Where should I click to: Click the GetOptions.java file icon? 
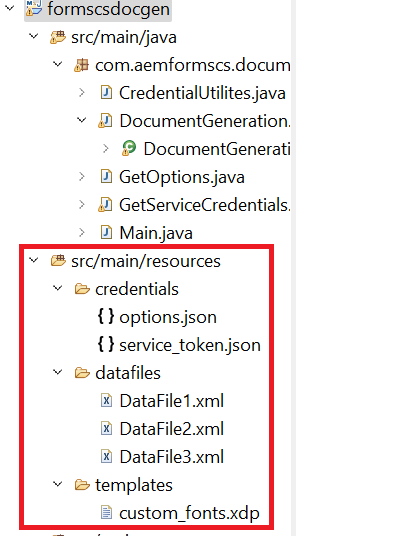click(x=106, y=177)
